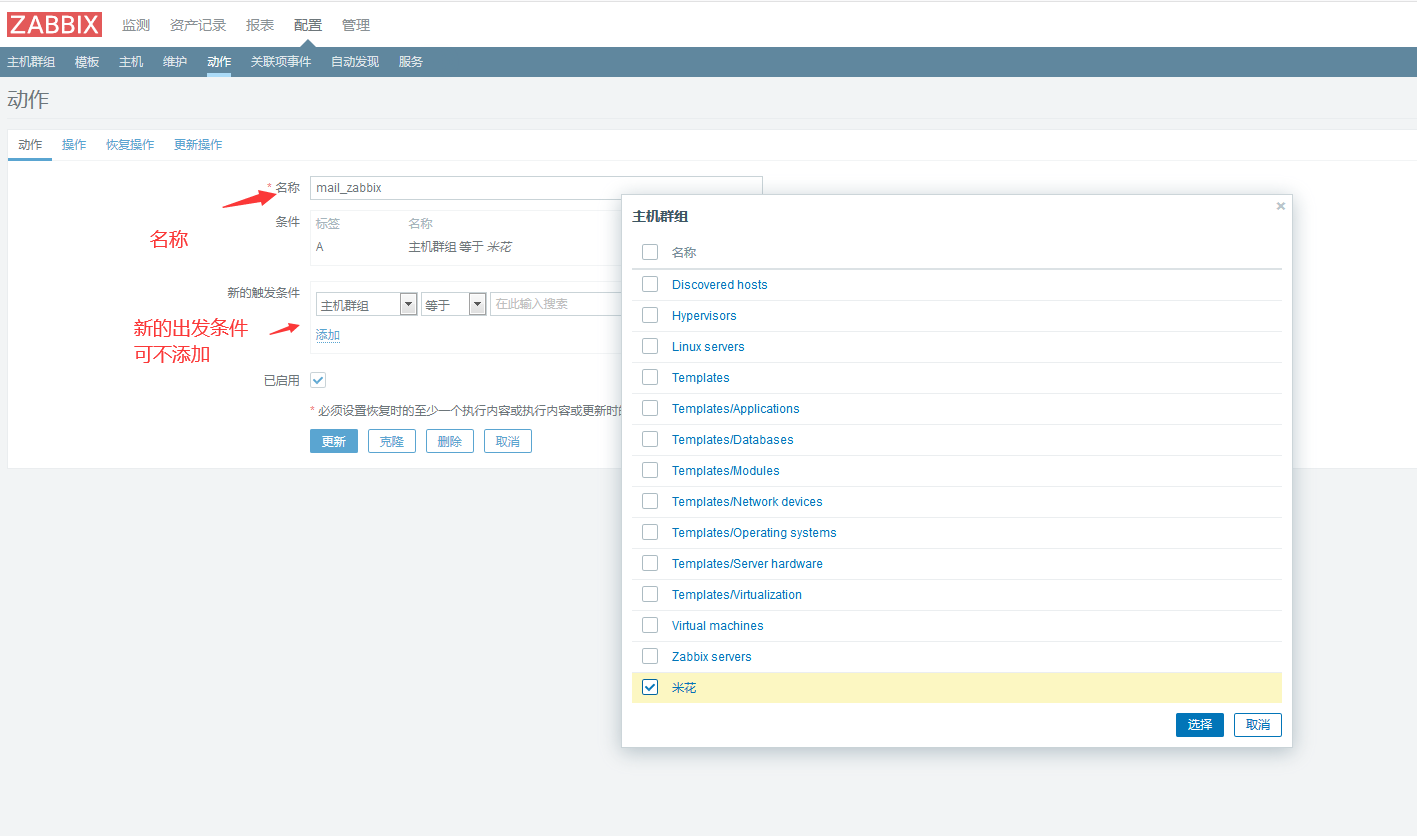Screen dimensions: 1417x836
Task: Toggle the 已启用 enabled checkbox
Action: coord(318,380)
